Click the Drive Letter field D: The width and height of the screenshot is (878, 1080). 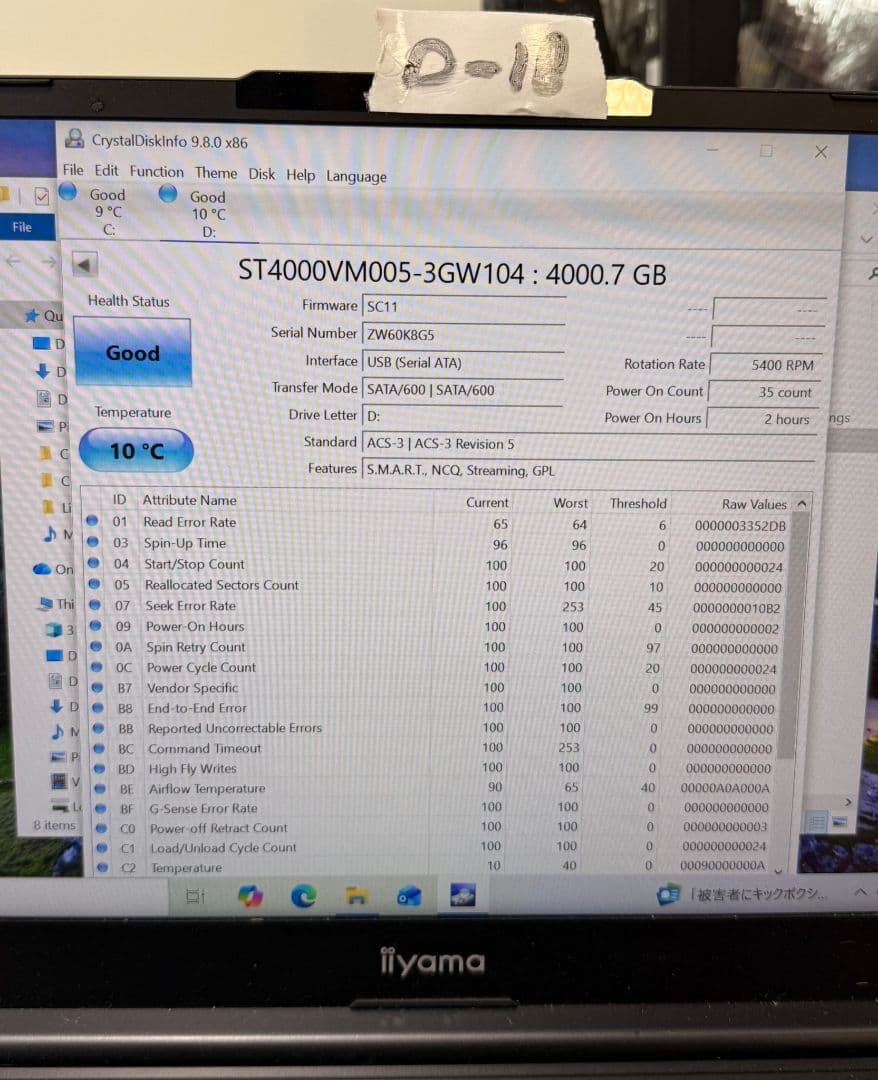463,416
